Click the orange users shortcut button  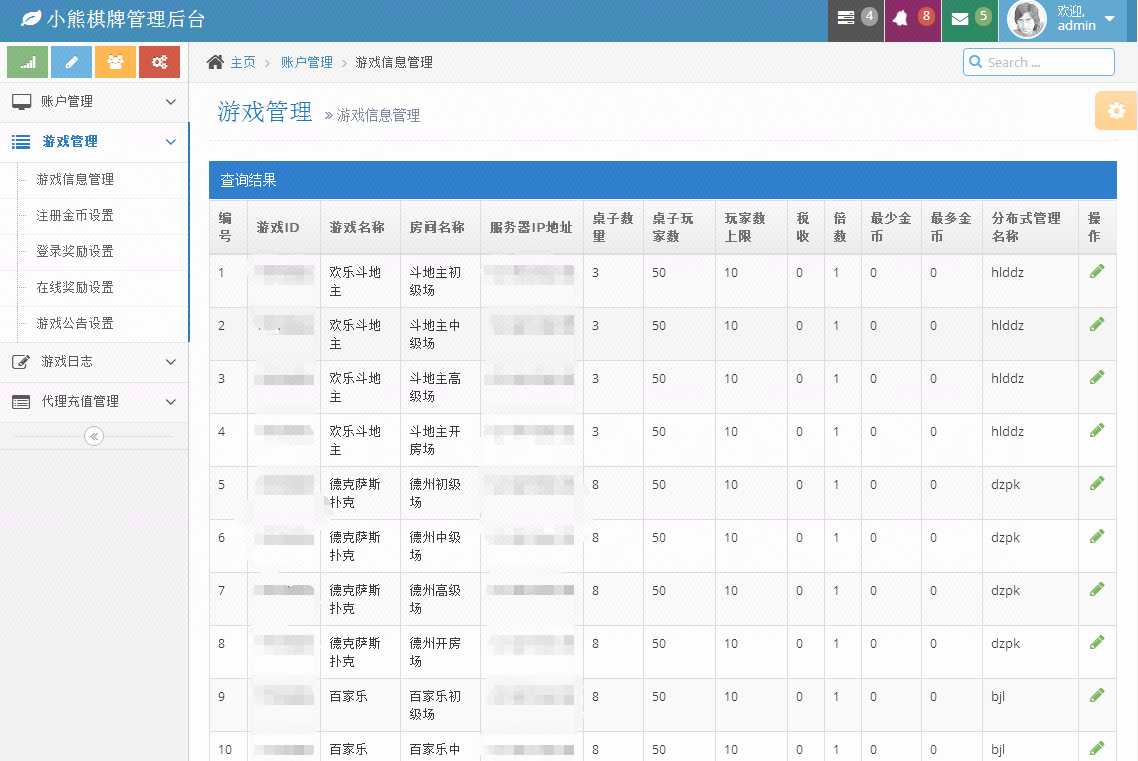pos(116,62)
